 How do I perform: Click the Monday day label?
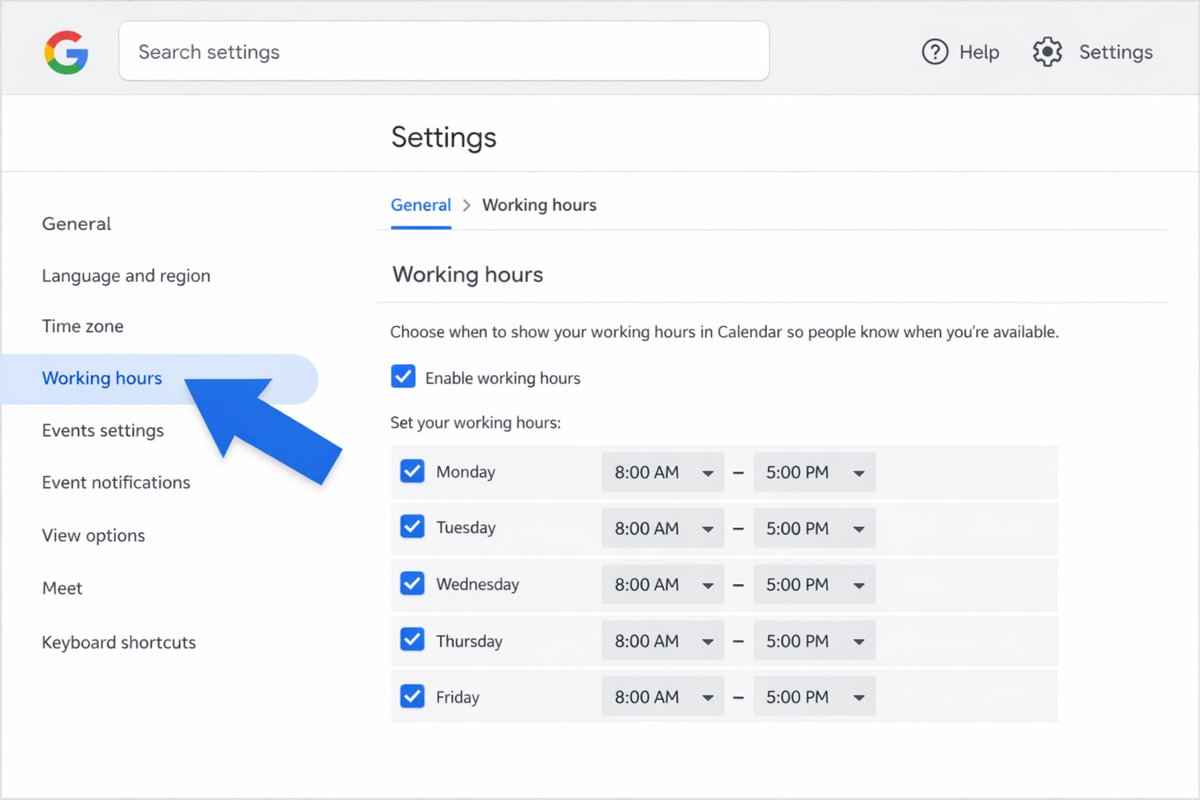coord(466,472)
